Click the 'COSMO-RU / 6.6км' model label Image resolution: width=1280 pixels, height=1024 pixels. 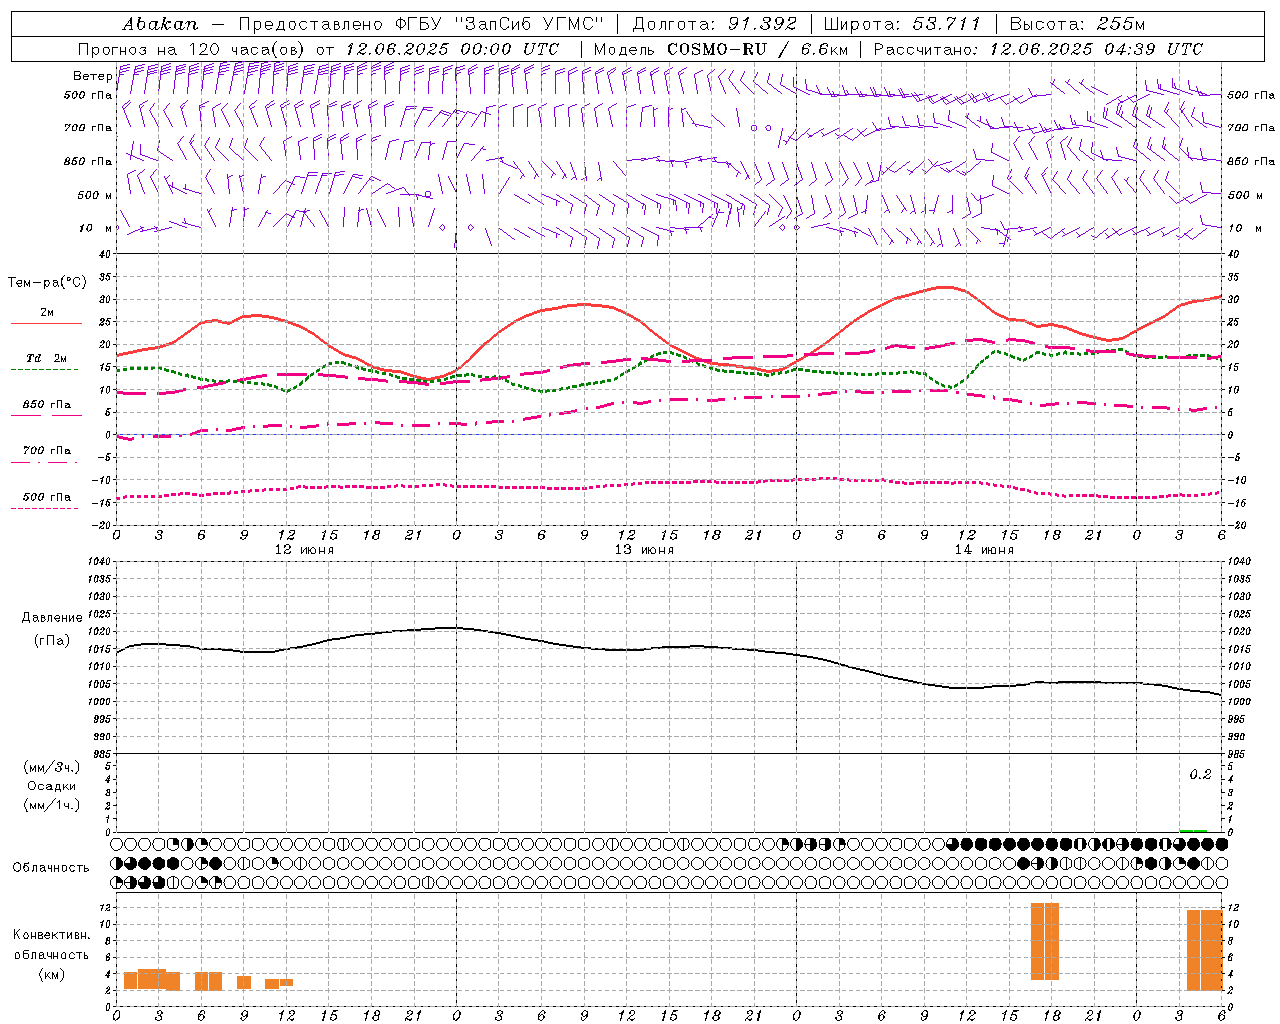click(x=758, y=49)
